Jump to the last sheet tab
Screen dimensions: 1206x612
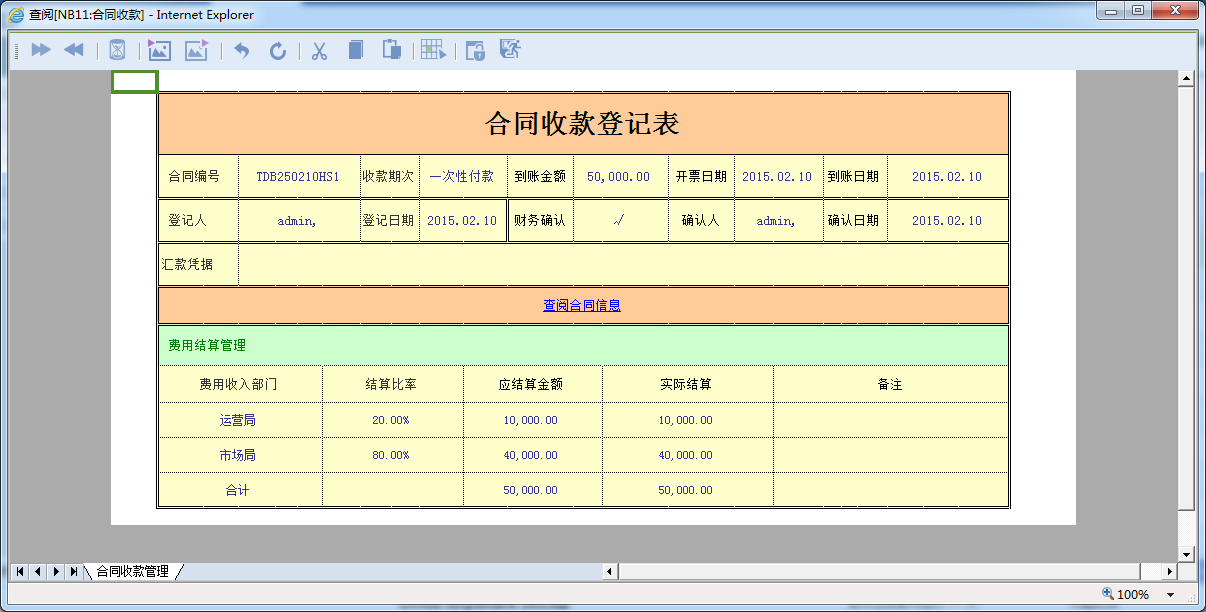pos(73,571)
